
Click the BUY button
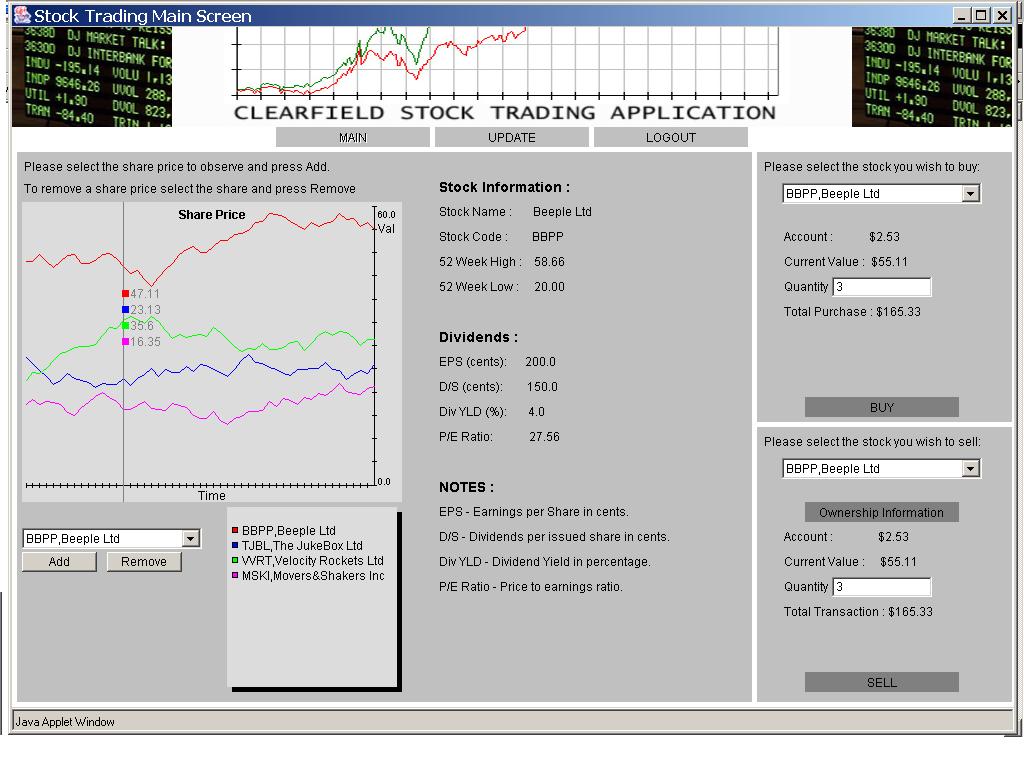click(881, 407)
